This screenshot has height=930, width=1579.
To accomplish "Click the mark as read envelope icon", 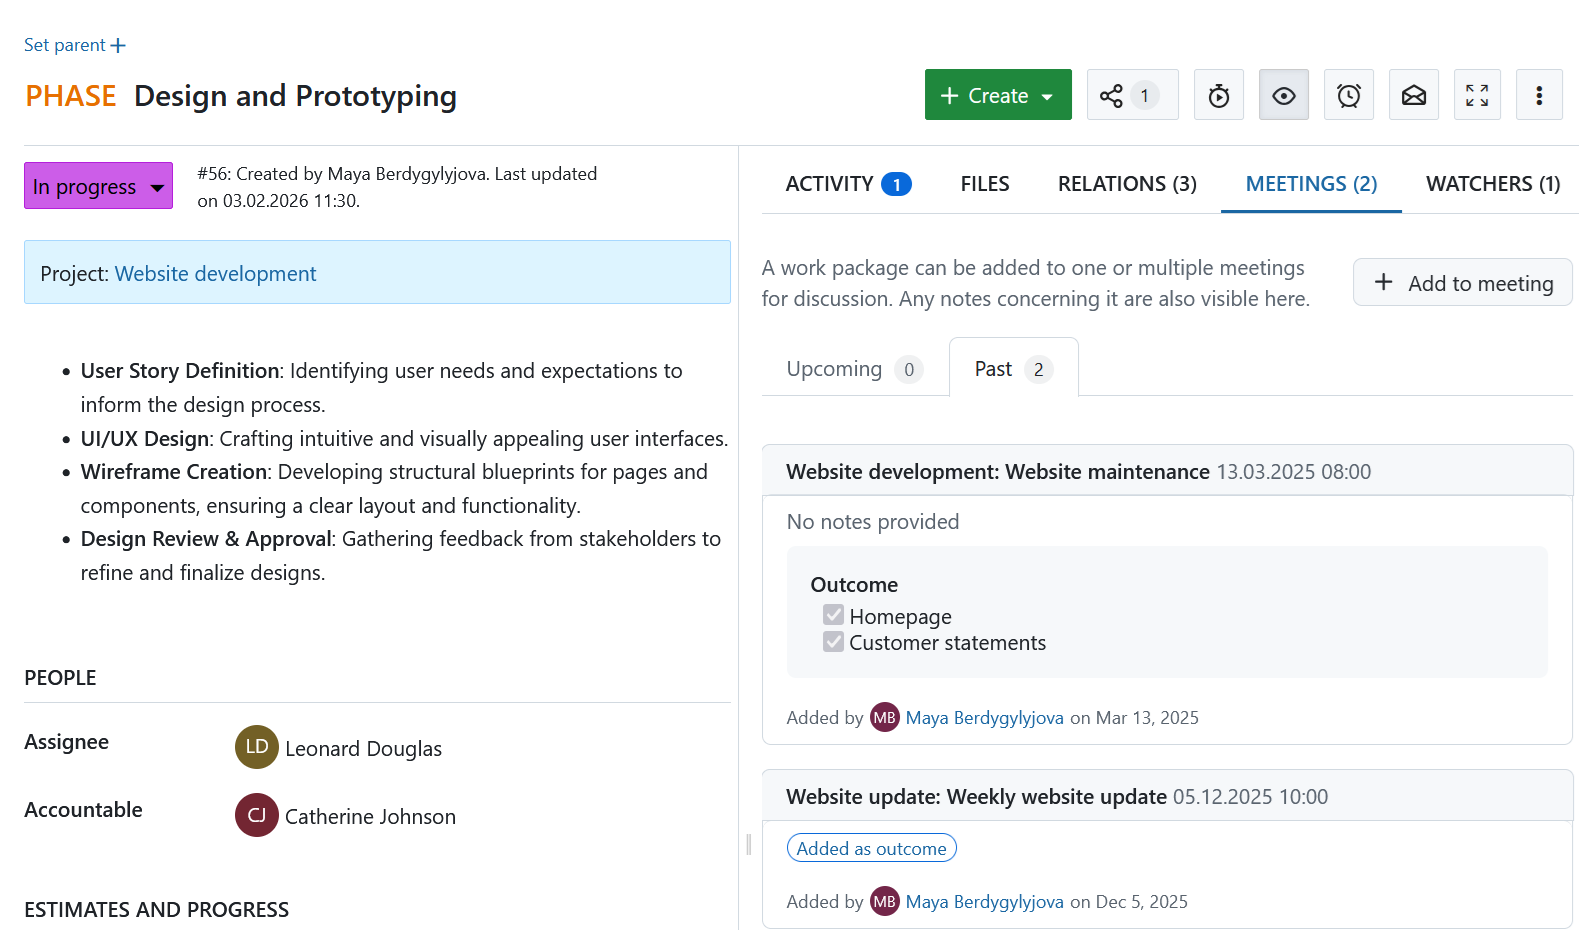I will coord(1413,95).
